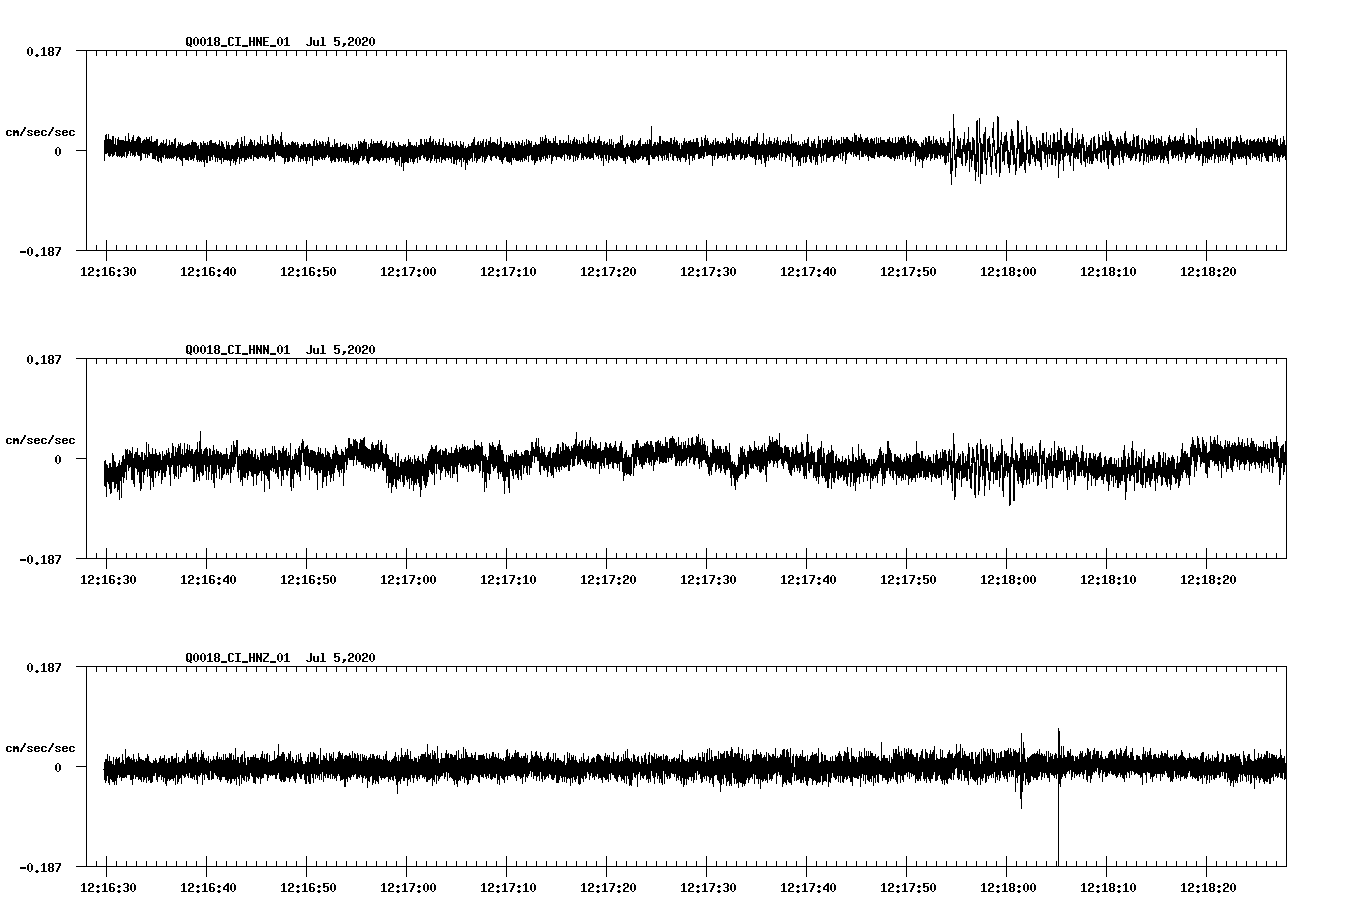Click the 0.187 upper limit on HNE axis
The image size is (1358, 924).
[43, 51]
